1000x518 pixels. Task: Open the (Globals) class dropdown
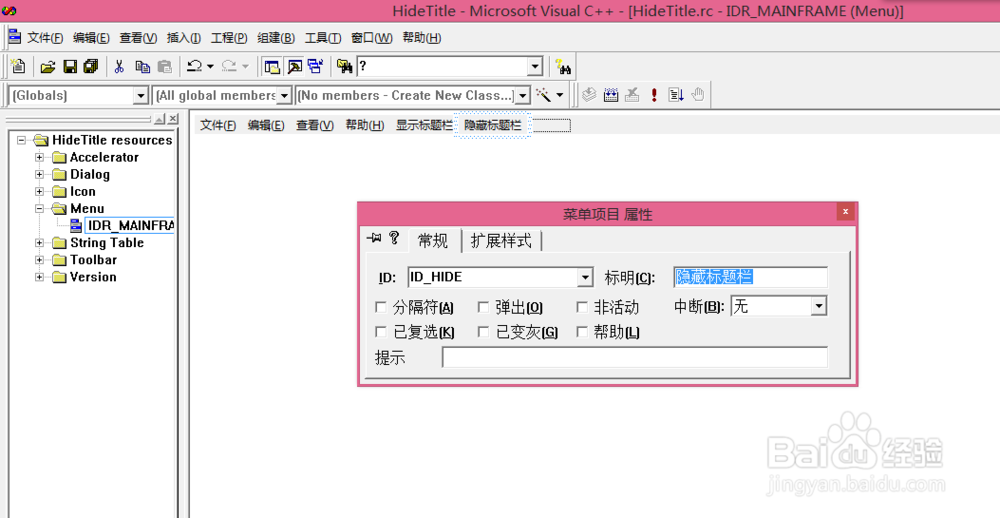pos(141,96)
